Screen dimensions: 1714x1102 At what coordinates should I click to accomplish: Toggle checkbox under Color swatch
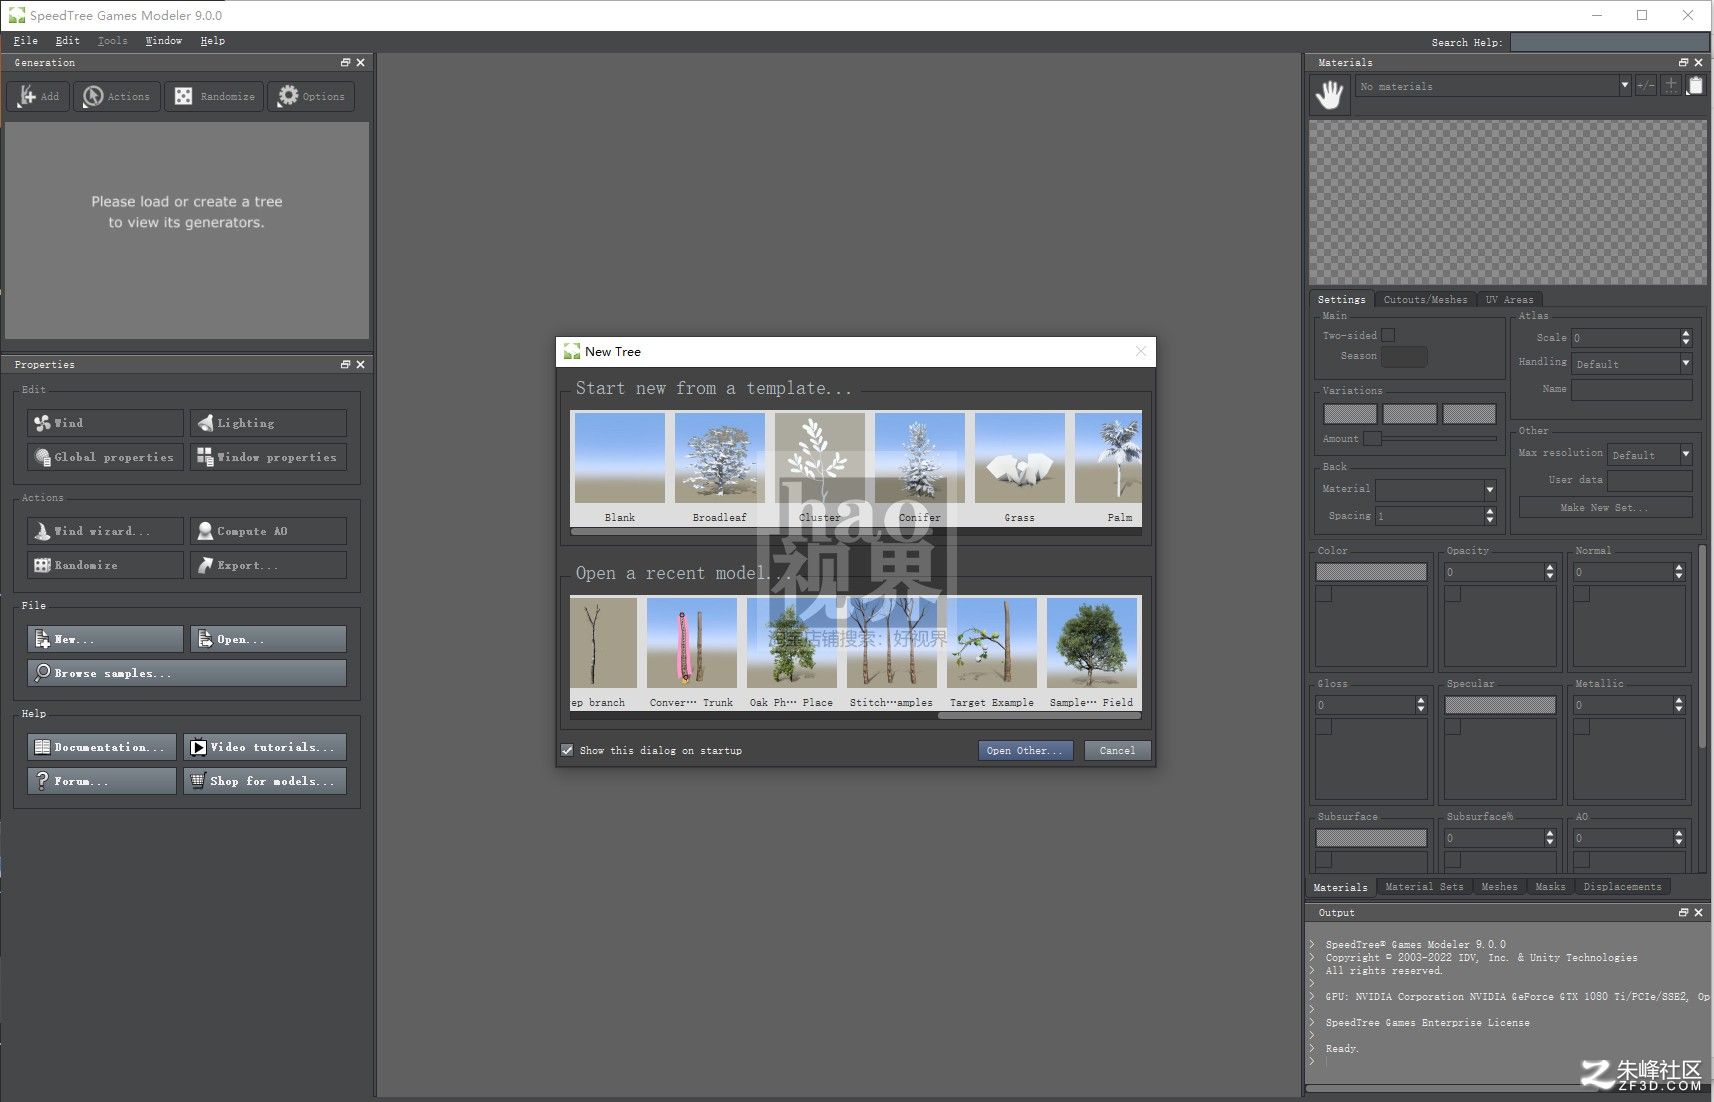1324,594
